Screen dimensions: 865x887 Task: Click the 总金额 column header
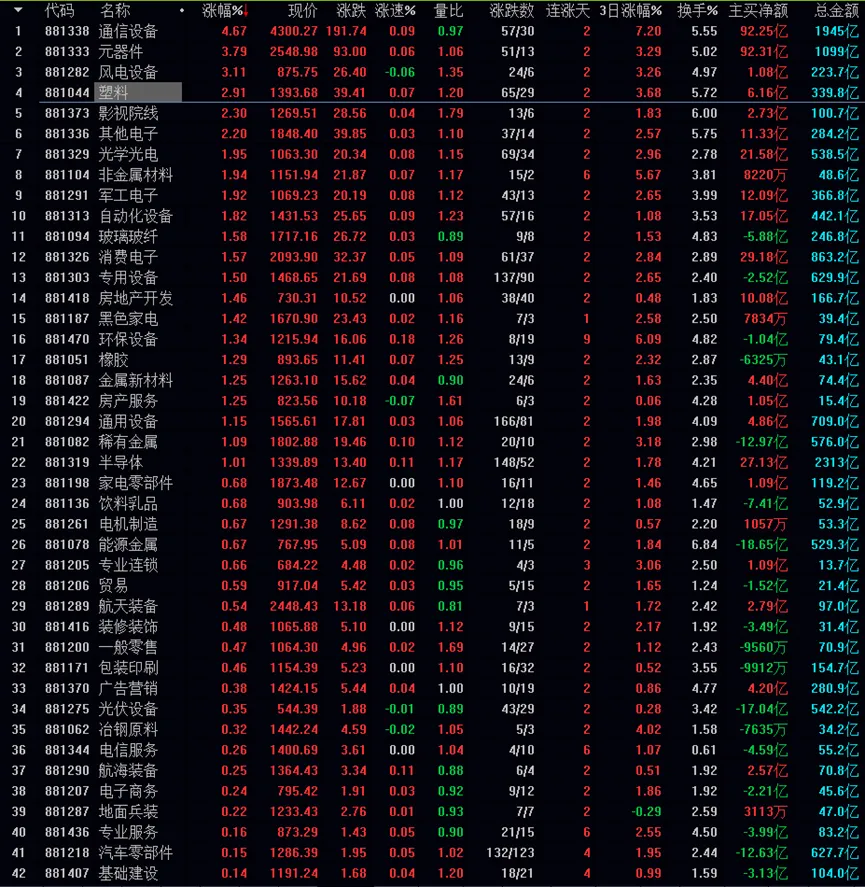click(x=837, y=10)
